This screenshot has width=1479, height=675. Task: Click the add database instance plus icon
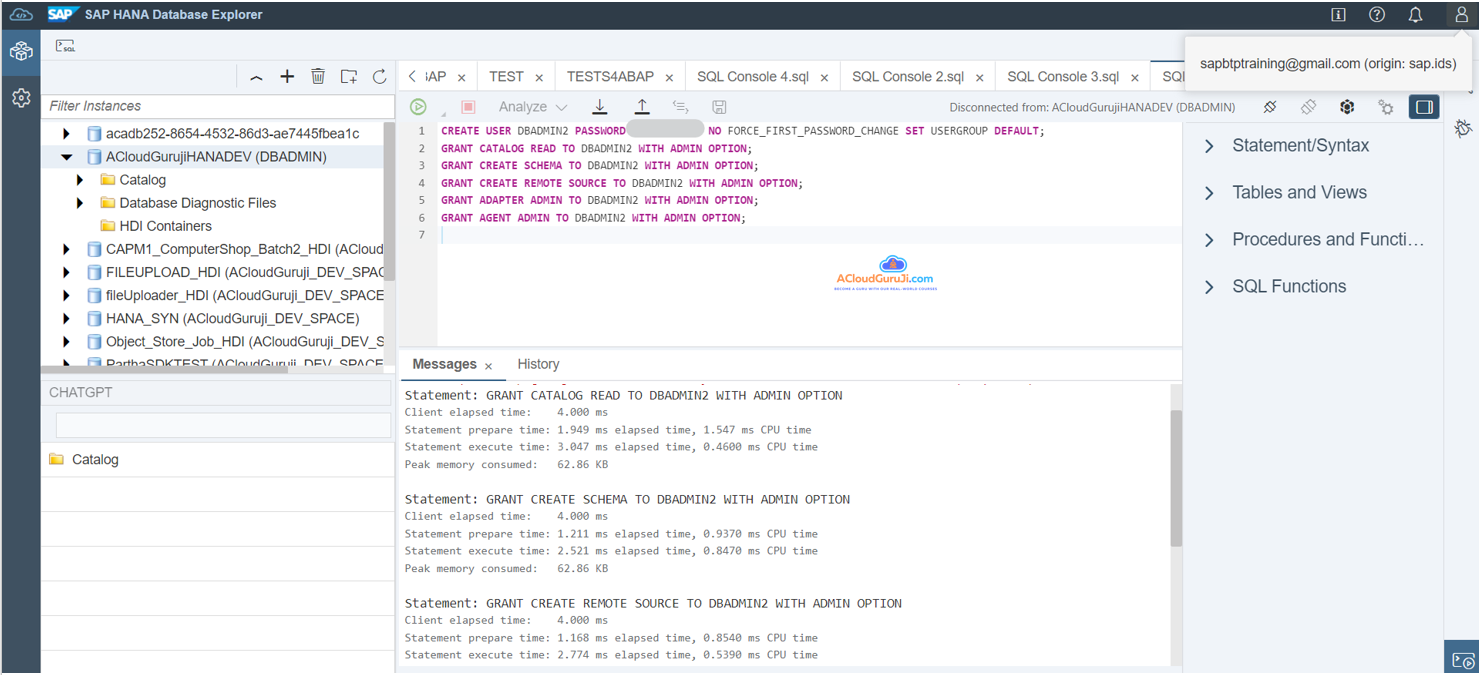click(x=287, y=77)
